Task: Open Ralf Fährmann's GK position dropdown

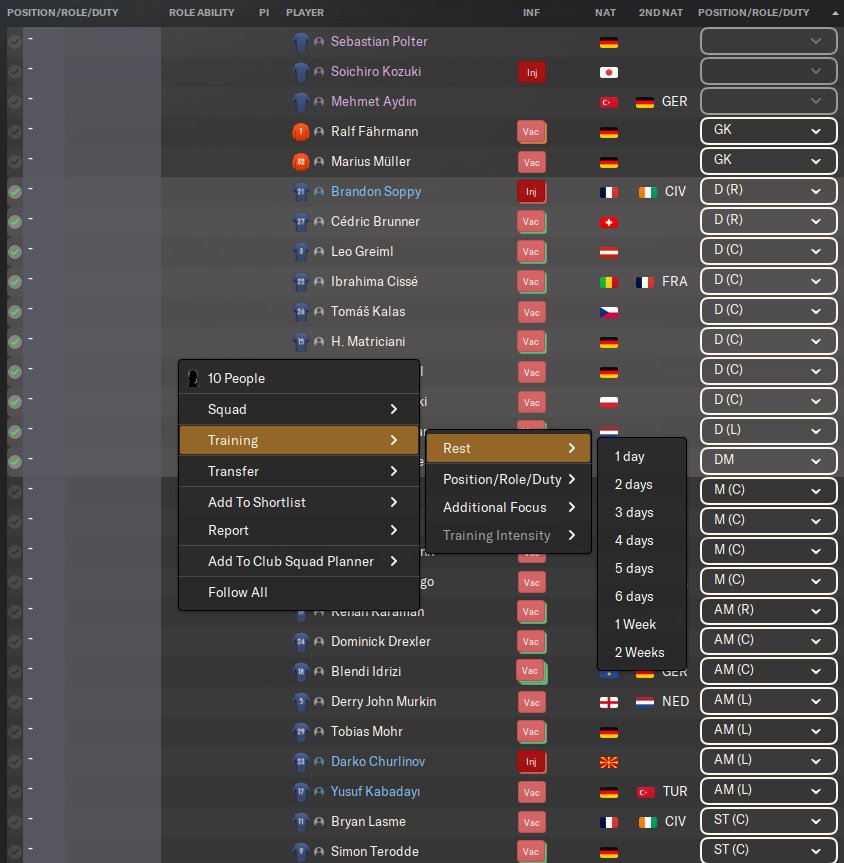Action: pyautogui.click(x=768, y=132)
